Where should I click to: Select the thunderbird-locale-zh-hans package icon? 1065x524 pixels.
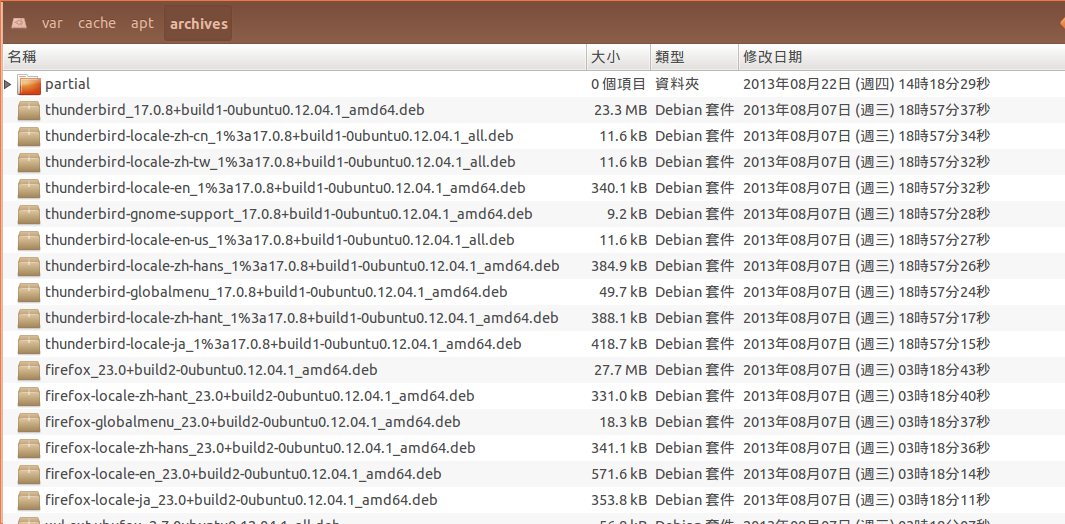click(x=29, y=266)
